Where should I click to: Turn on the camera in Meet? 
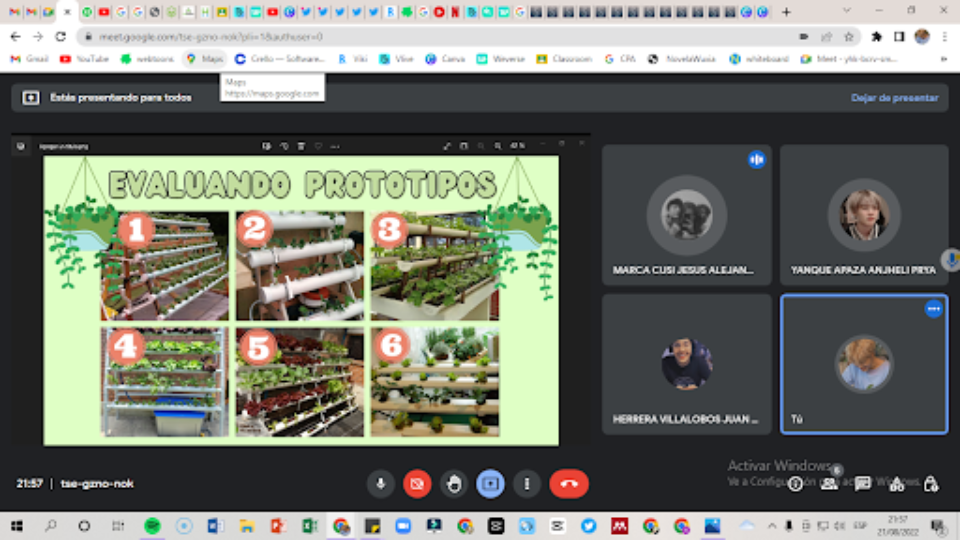coord(417,484)
